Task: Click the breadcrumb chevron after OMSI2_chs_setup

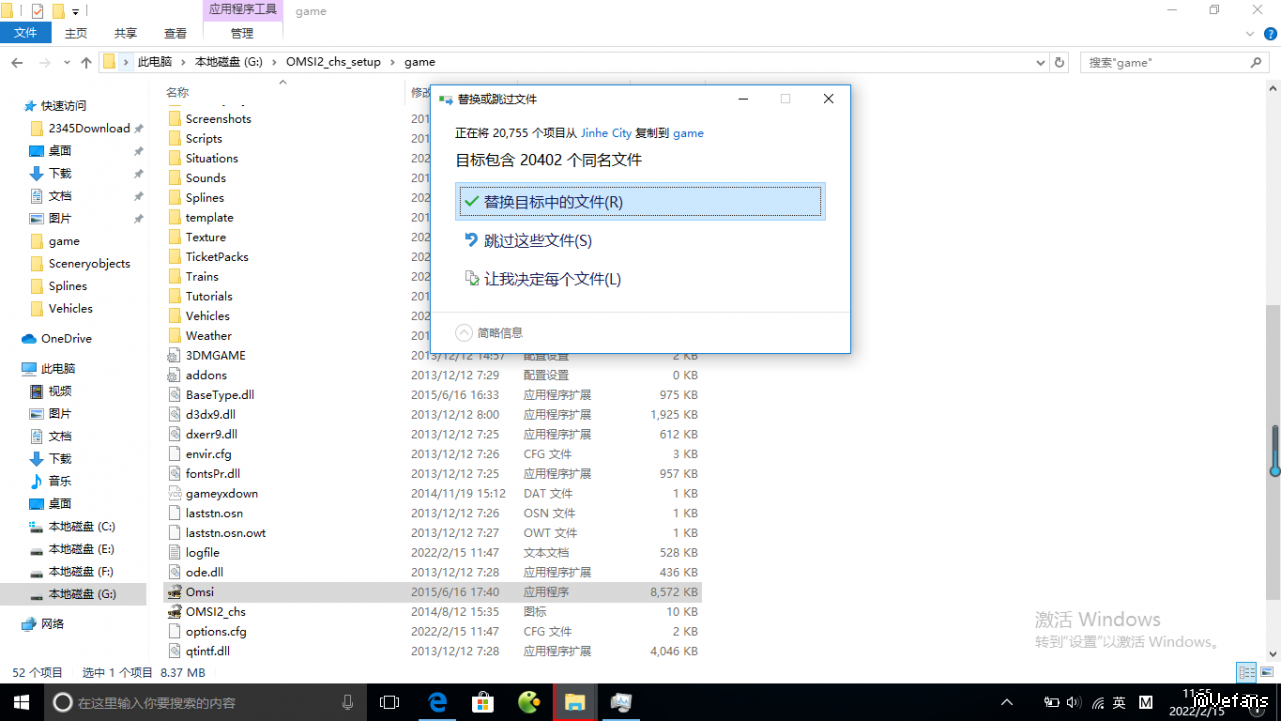Action: [x=393, y=62]
